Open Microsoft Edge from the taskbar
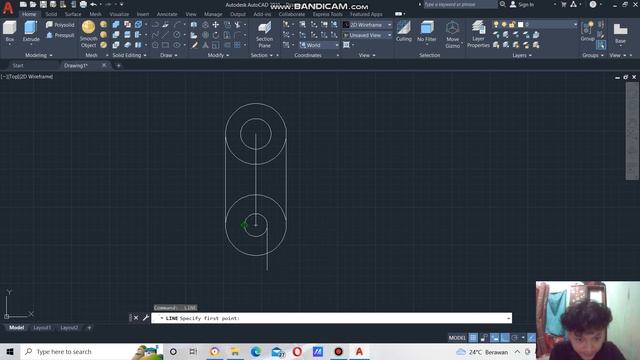Viewport: 640px width, 360px height. pos(256,351)
